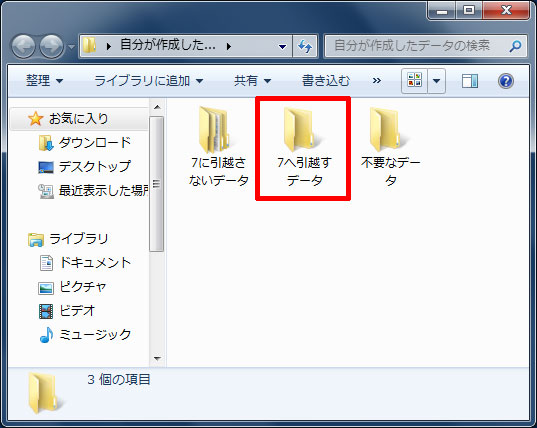Click navigation pane scrollbar down arrow
537x428 pixels.
tap(157, 358)
